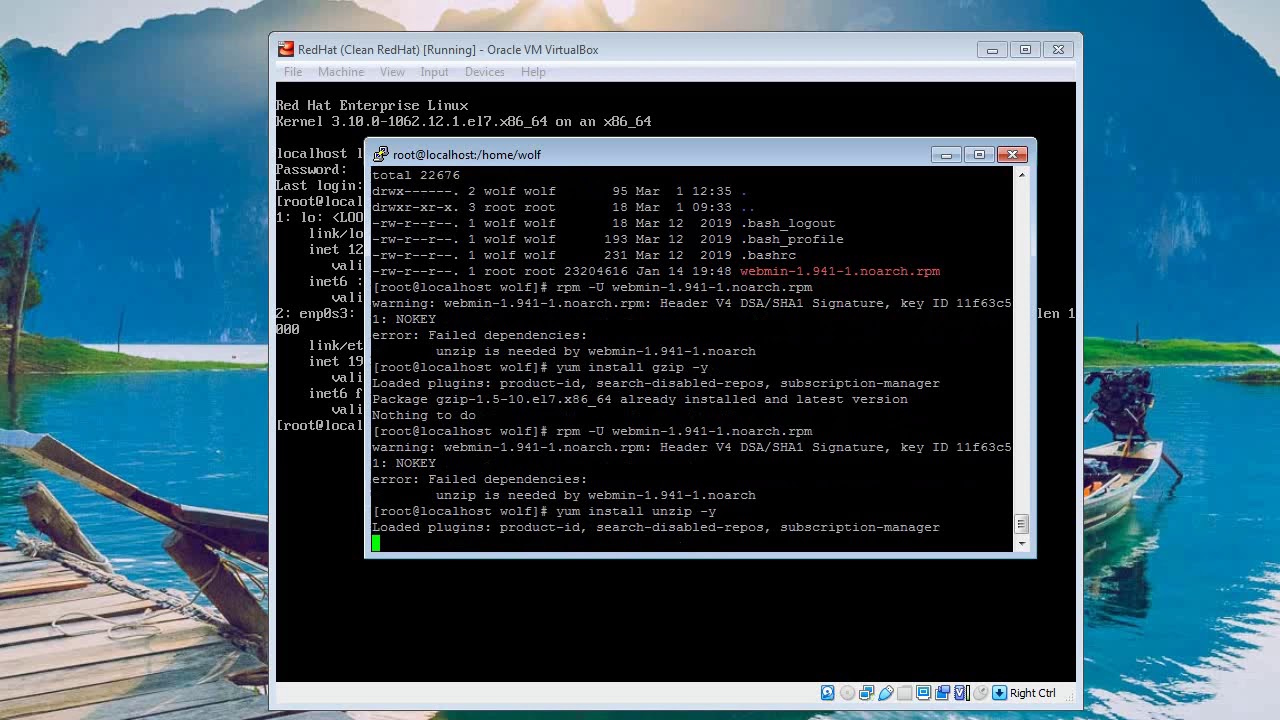The height and width of the screenshot is (720, 1280).
Task: Open the Devices menu in VirtualBox
Action: tap(484, 72)
